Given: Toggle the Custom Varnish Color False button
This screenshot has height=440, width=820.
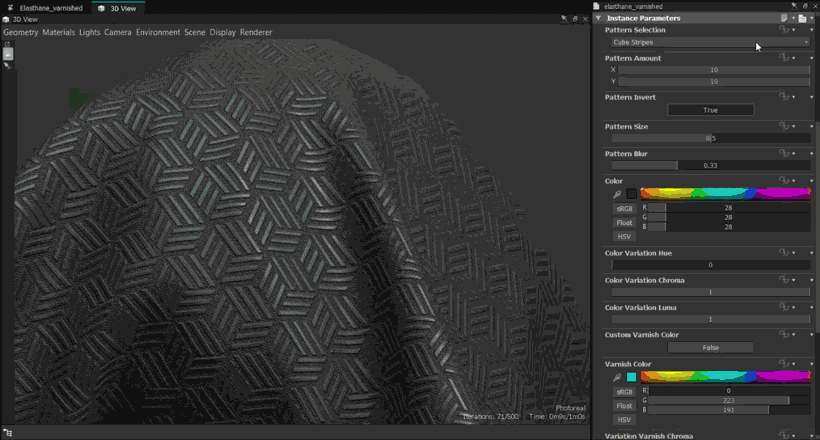Looking at the screenshot, I should [710, 347].
